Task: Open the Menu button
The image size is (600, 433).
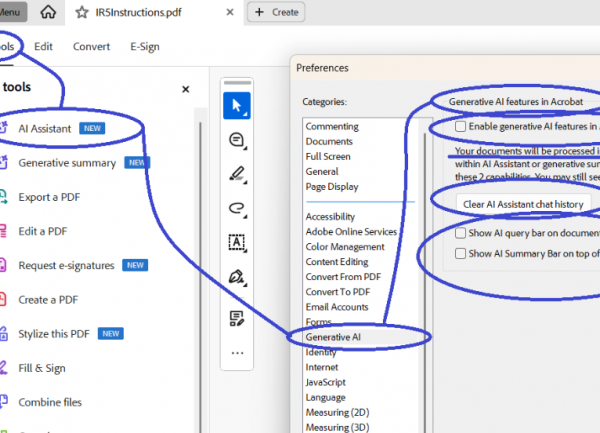Action: coord(11,12)
